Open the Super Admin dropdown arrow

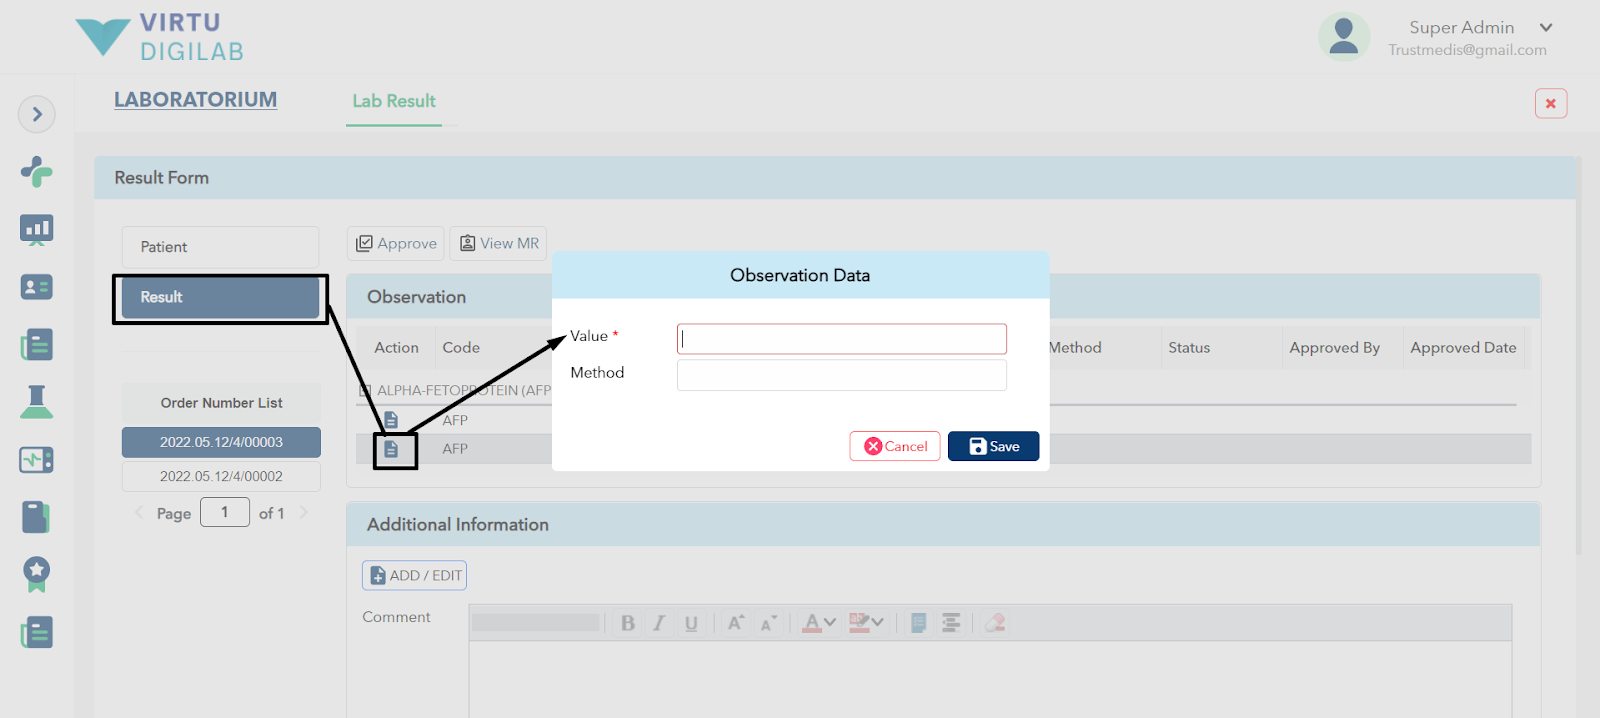point(1546,28)
